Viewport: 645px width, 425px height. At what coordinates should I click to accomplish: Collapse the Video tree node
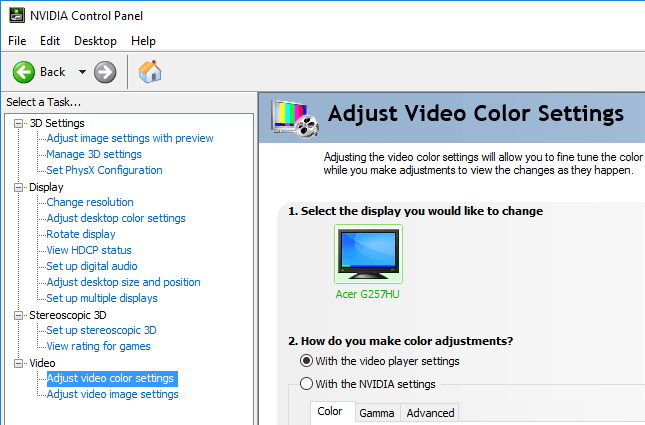click(19, 363)
